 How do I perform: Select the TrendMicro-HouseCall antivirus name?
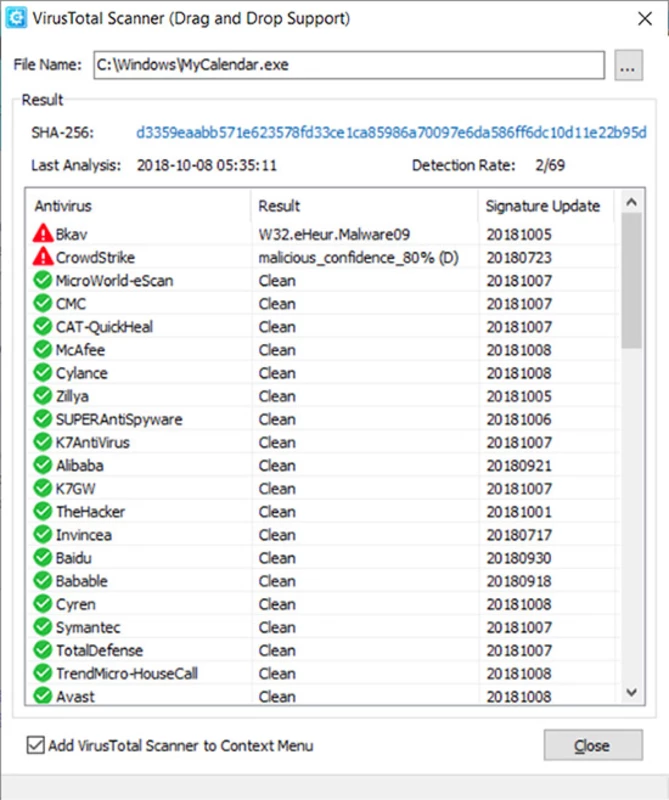click(x=127, y=673)
